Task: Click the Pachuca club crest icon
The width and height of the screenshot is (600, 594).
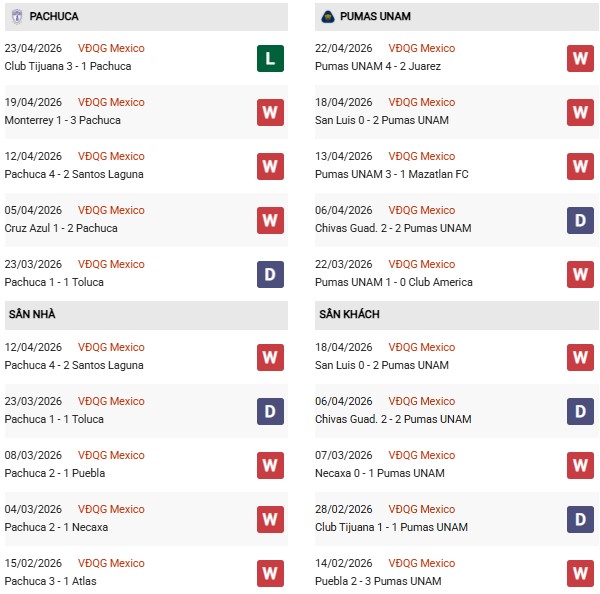Action: 16,17
